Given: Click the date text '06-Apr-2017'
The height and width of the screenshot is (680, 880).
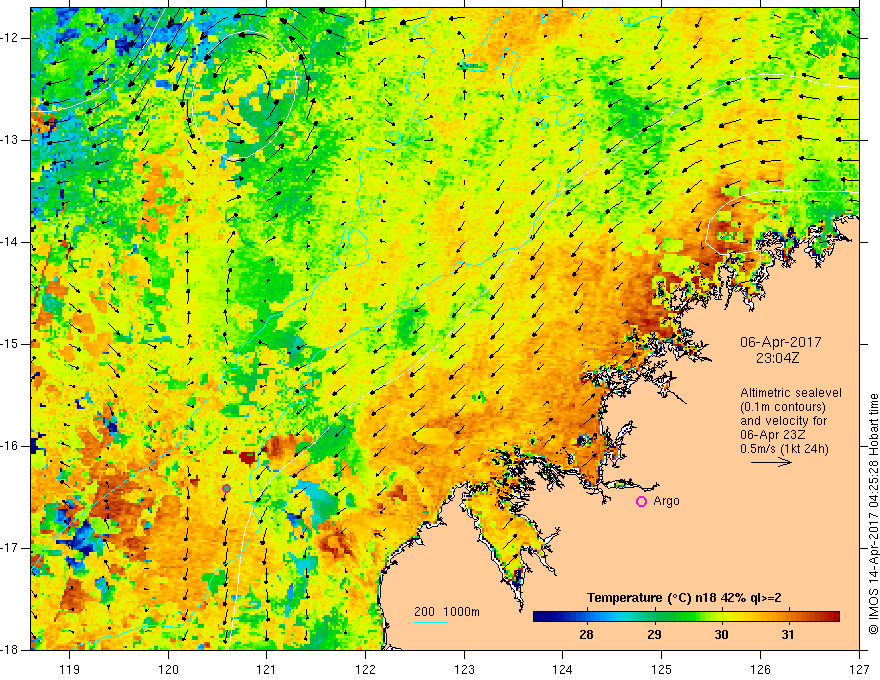Looking at the screenshot, I should [781, 342].
